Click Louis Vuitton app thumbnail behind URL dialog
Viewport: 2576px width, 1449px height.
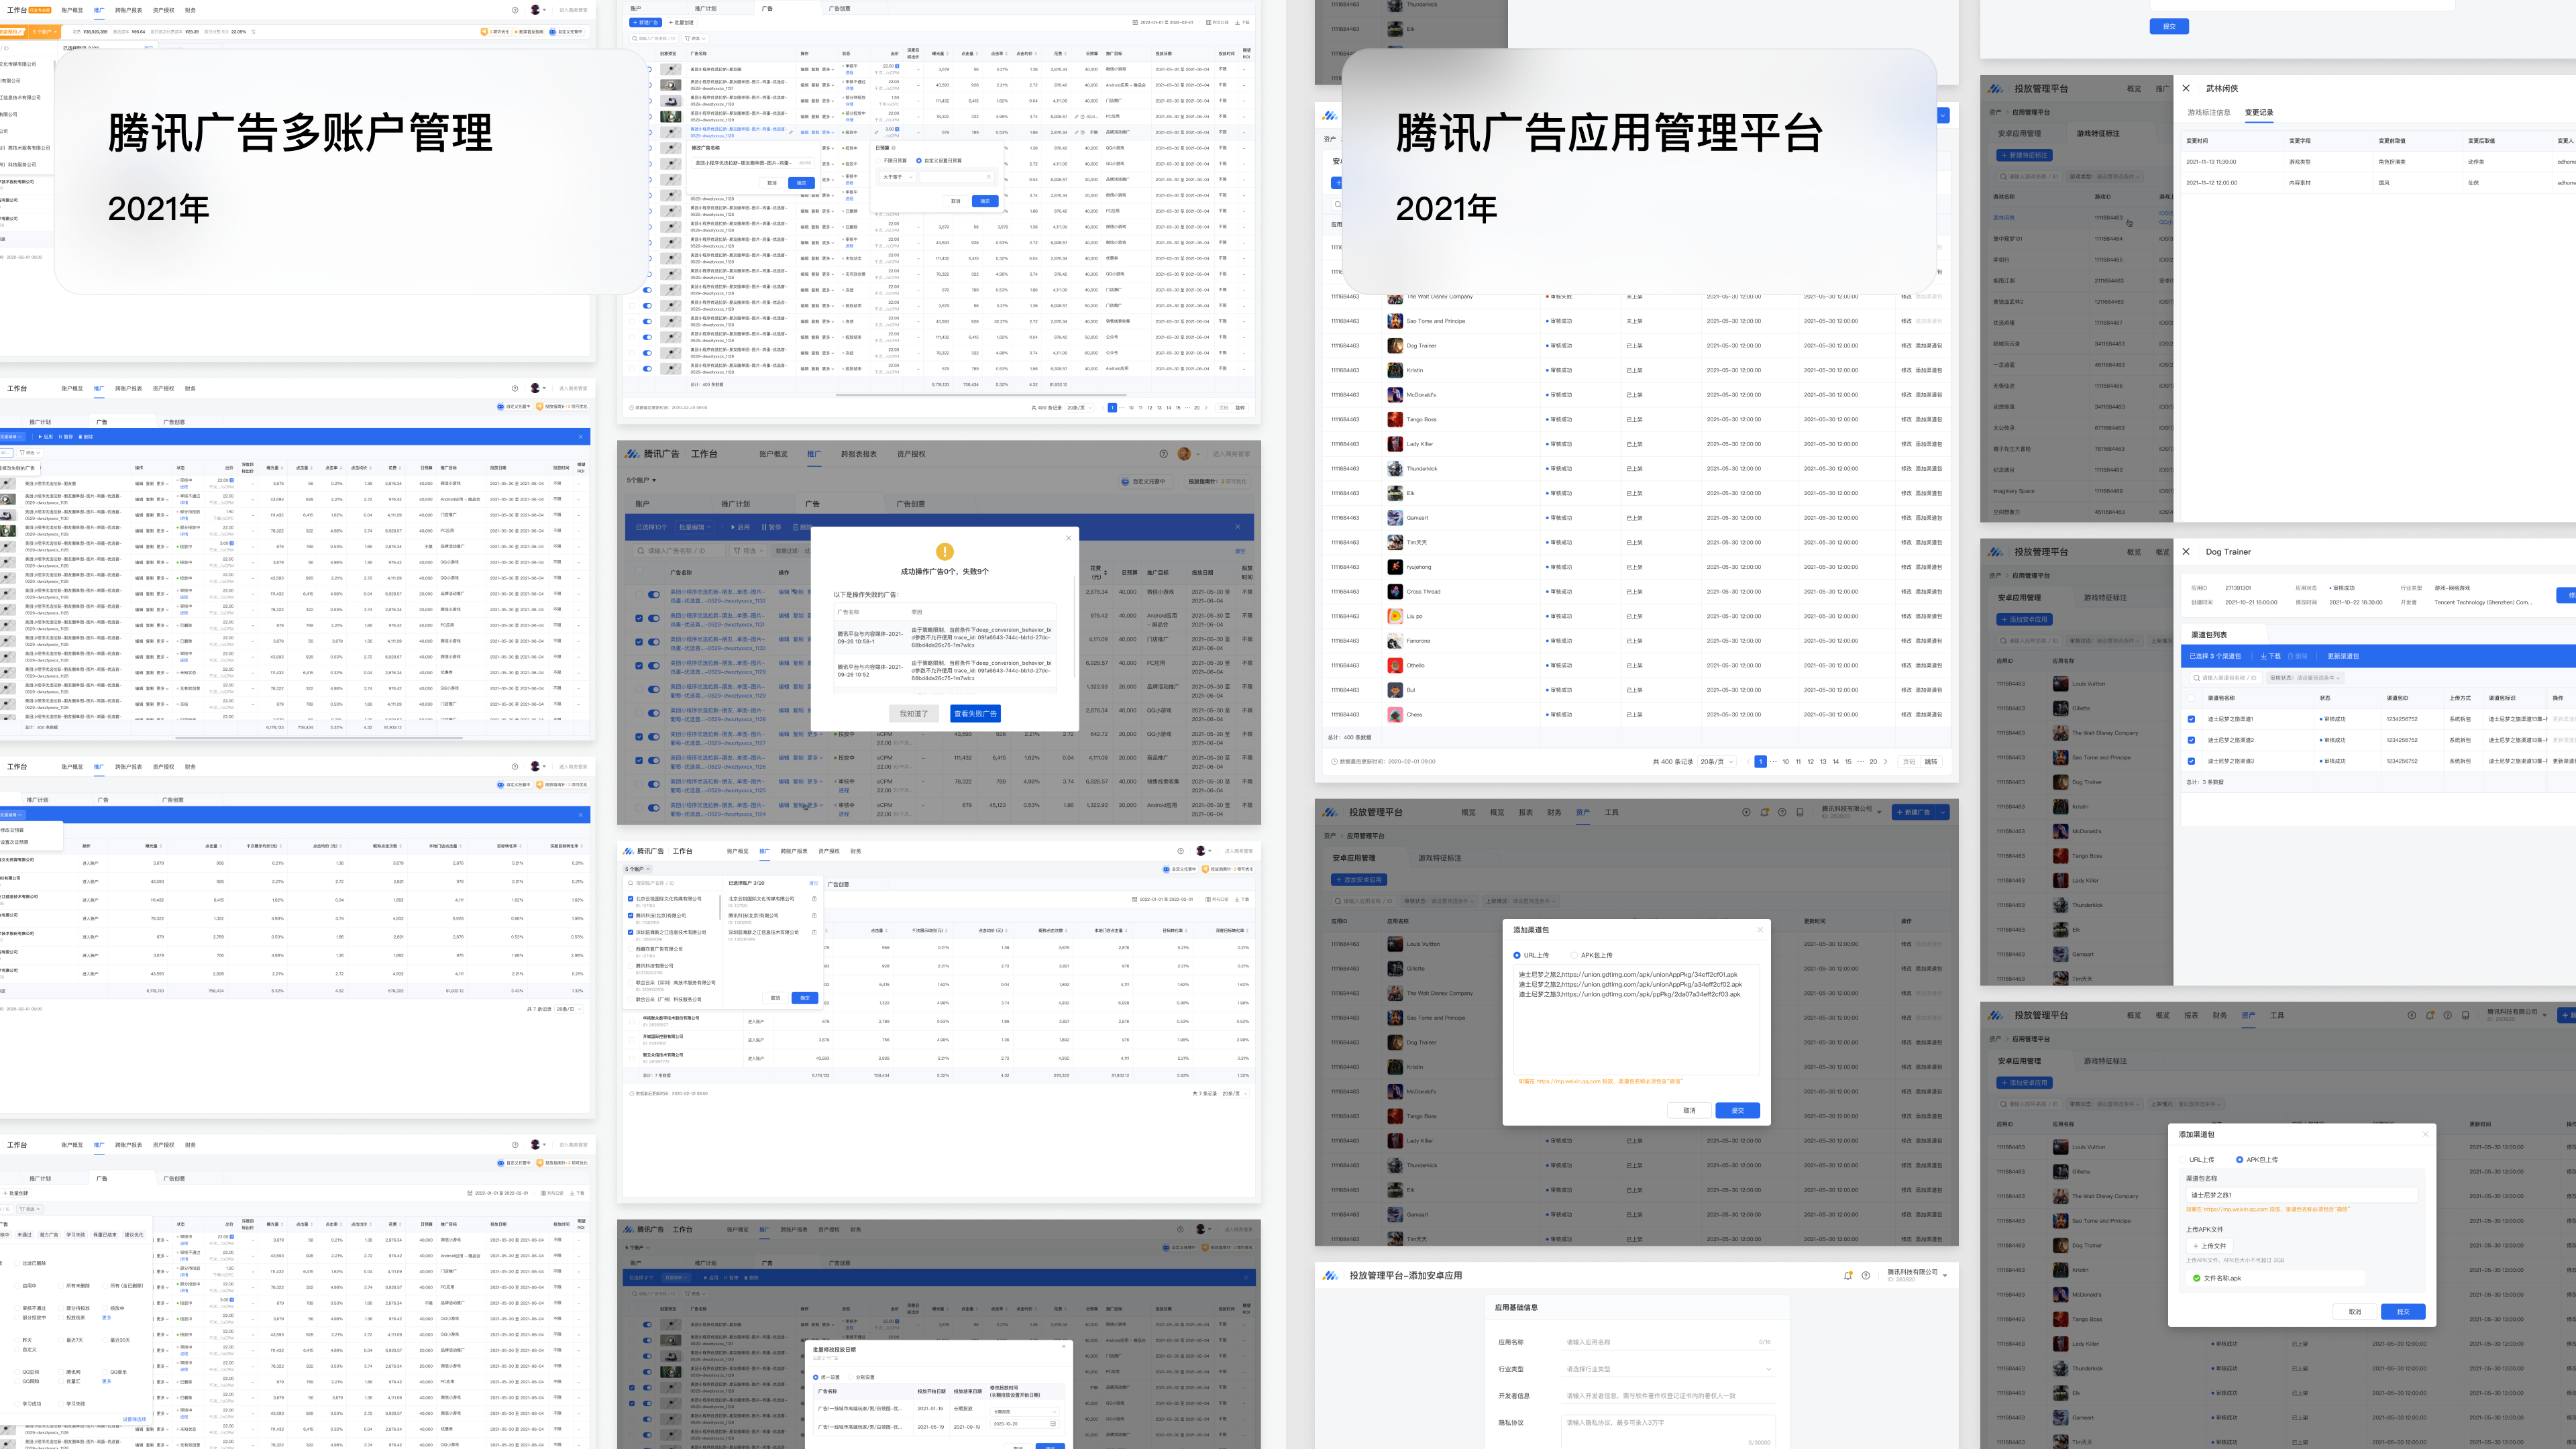click(x=1395, y=944)
